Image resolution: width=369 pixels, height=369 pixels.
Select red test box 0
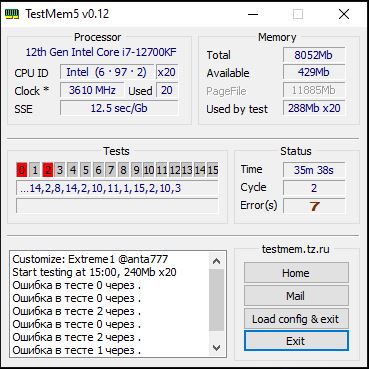pyautogui.click(x=22, y=170)
